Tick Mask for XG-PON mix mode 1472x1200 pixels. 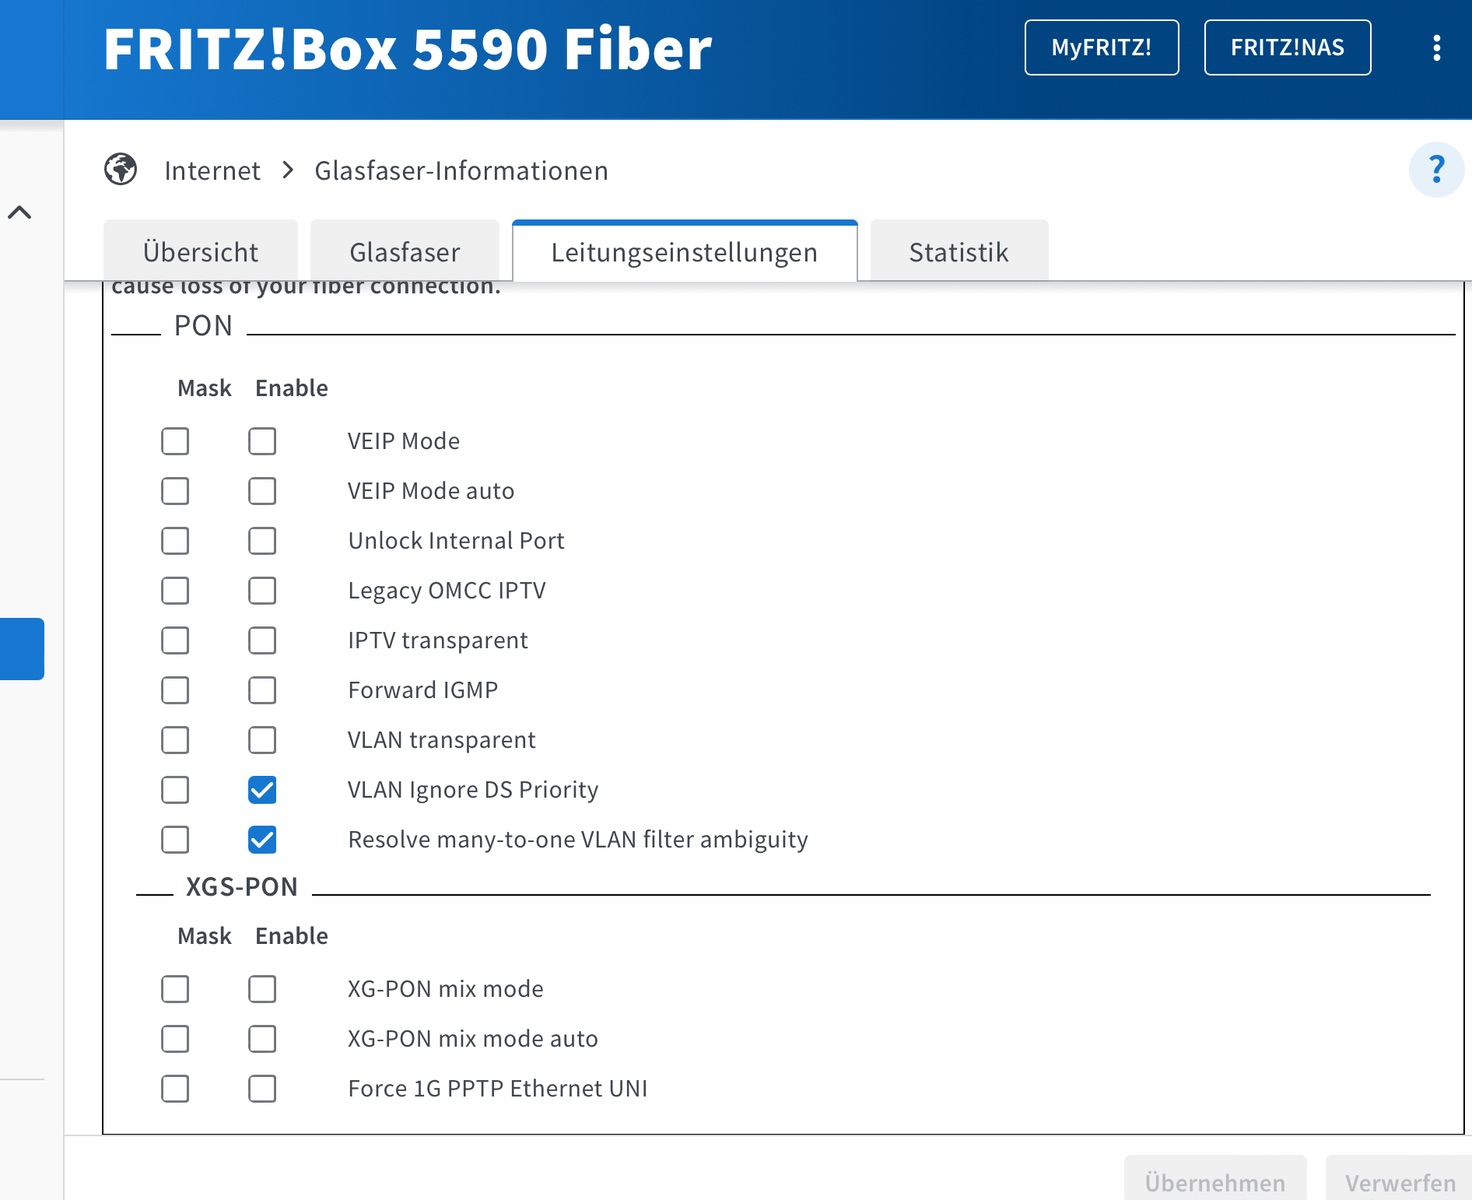pos(175,989)
